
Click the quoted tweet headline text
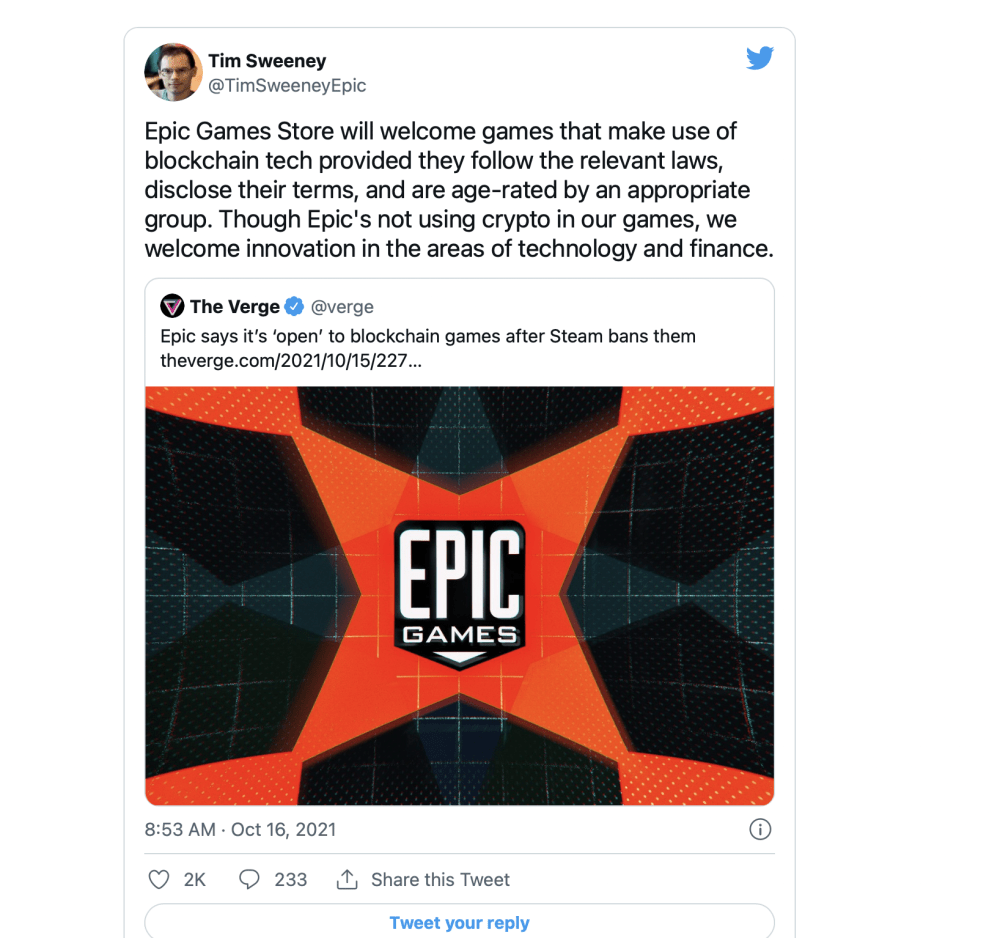[x=428, y=336]
